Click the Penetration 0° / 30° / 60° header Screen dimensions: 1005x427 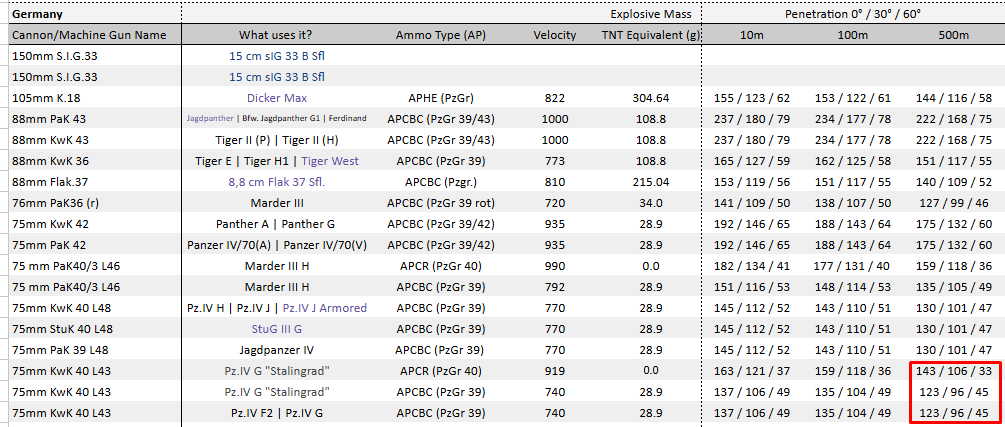point(853,14)
